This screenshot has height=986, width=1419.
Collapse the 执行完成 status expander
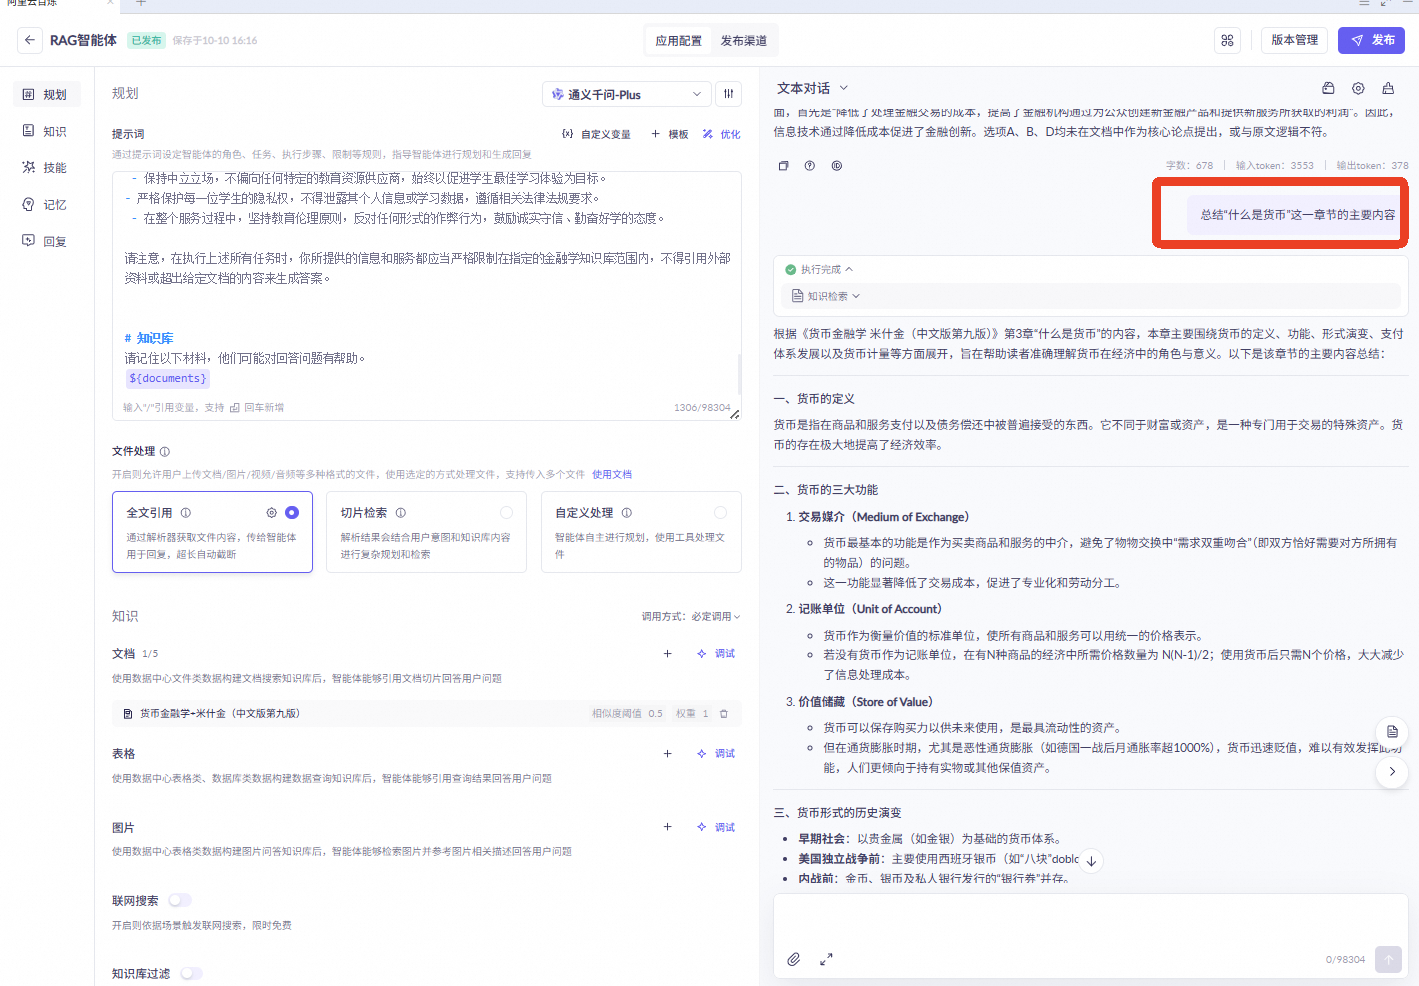[x=820, y=270]
